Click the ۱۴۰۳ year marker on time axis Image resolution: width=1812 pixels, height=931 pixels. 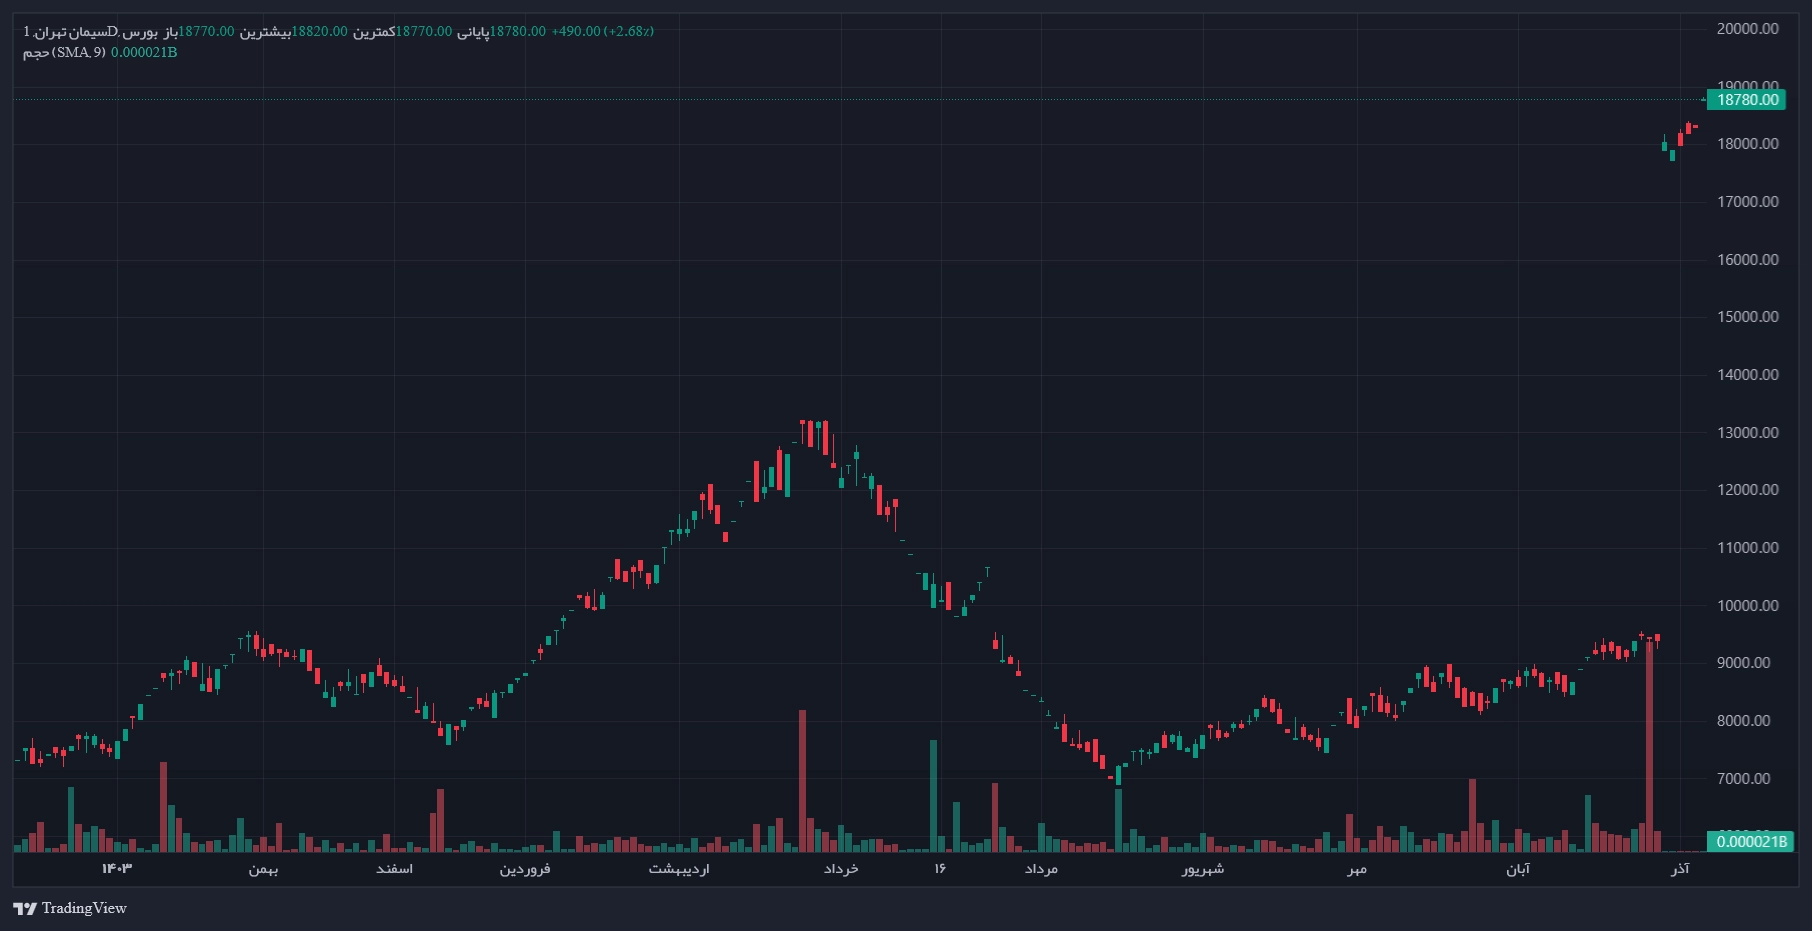[117, 868]
